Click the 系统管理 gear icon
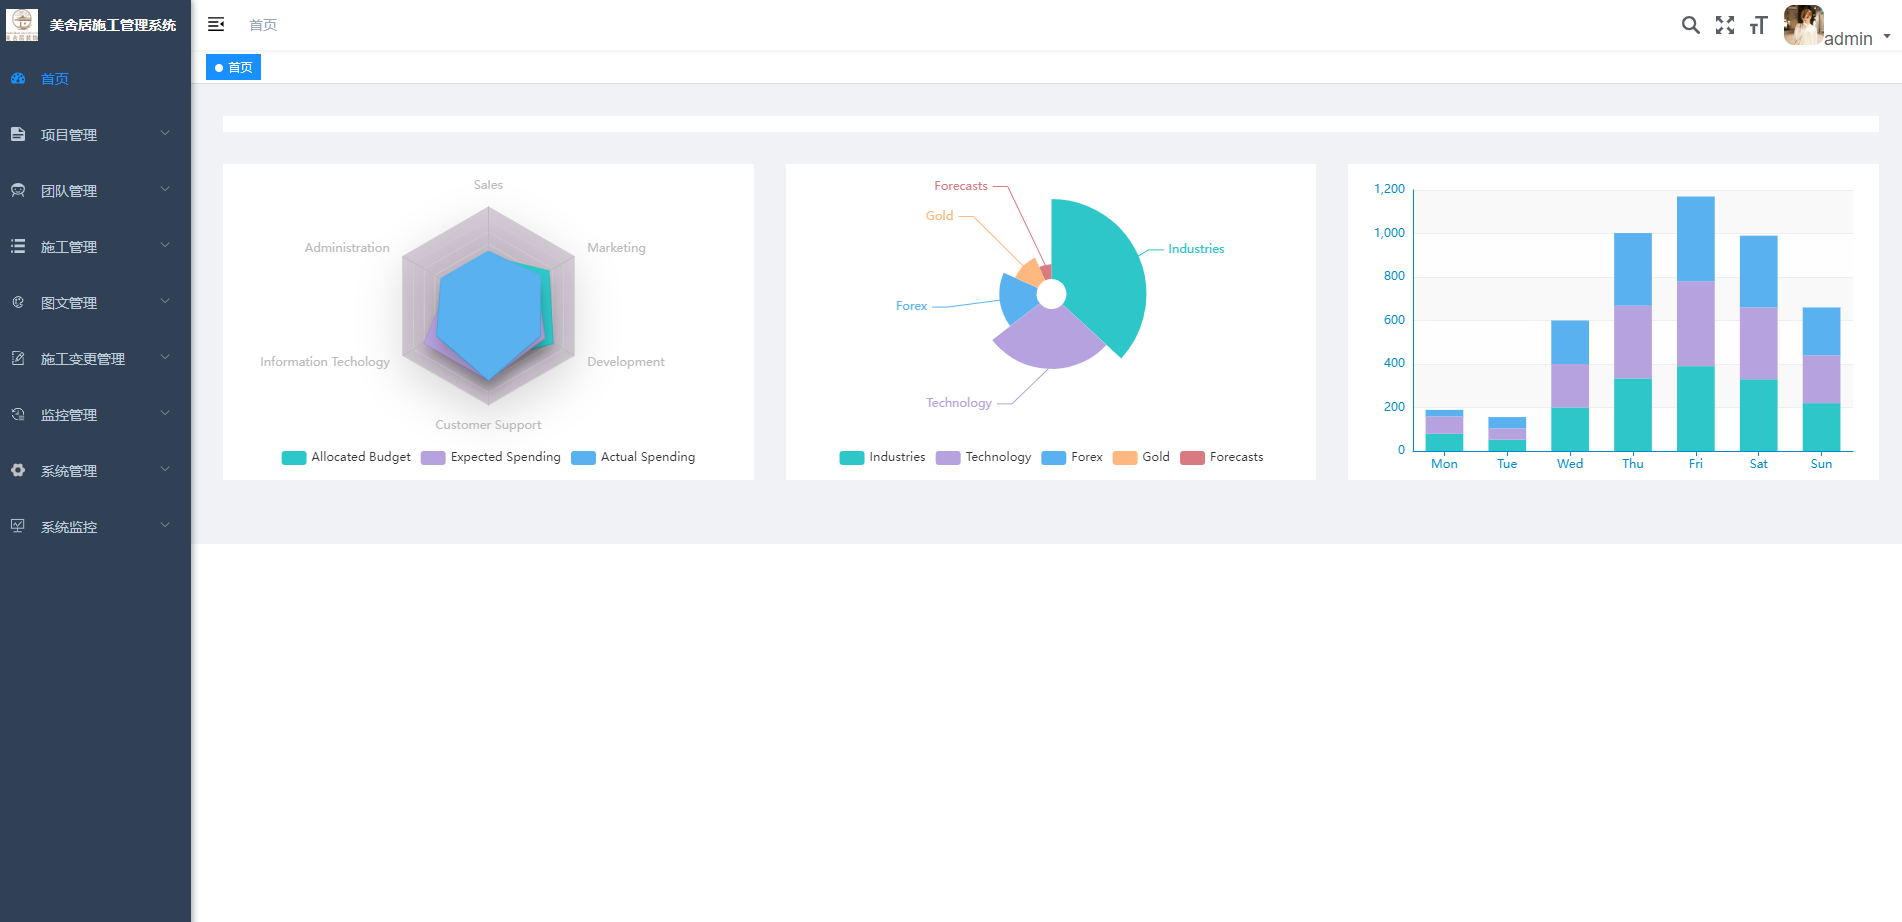Image resolution: width=1902 pixels, height=922 pixels. [18, 470]
